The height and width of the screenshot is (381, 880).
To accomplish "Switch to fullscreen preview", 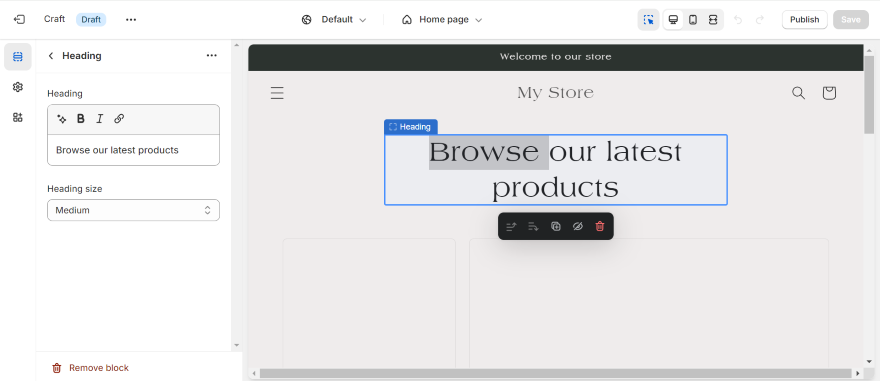I will coord(713,20).
